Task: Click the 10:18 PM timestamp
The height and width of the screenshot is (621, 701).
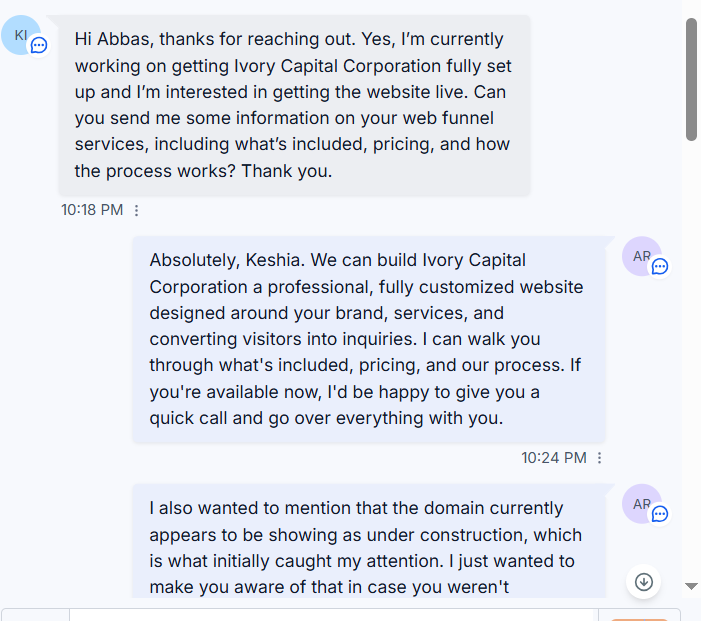Action: [92, 210]
